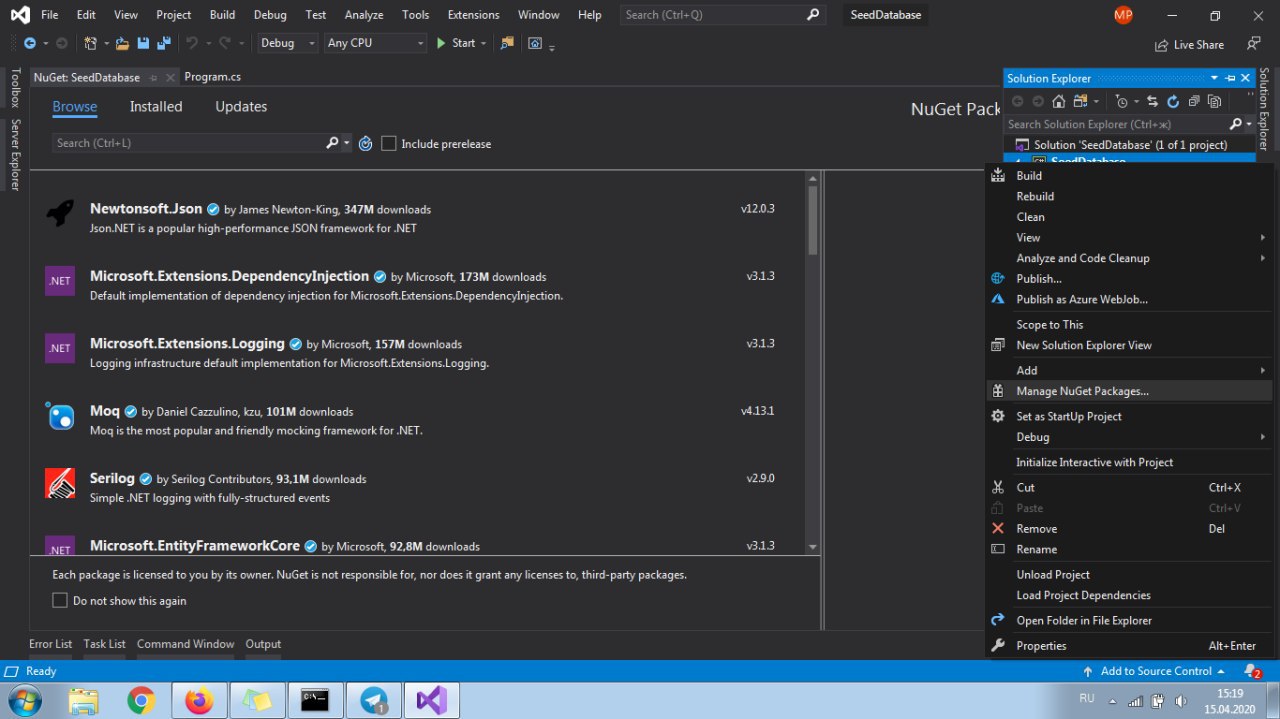
Task: Select the Moq package
Action: point(417,419)
